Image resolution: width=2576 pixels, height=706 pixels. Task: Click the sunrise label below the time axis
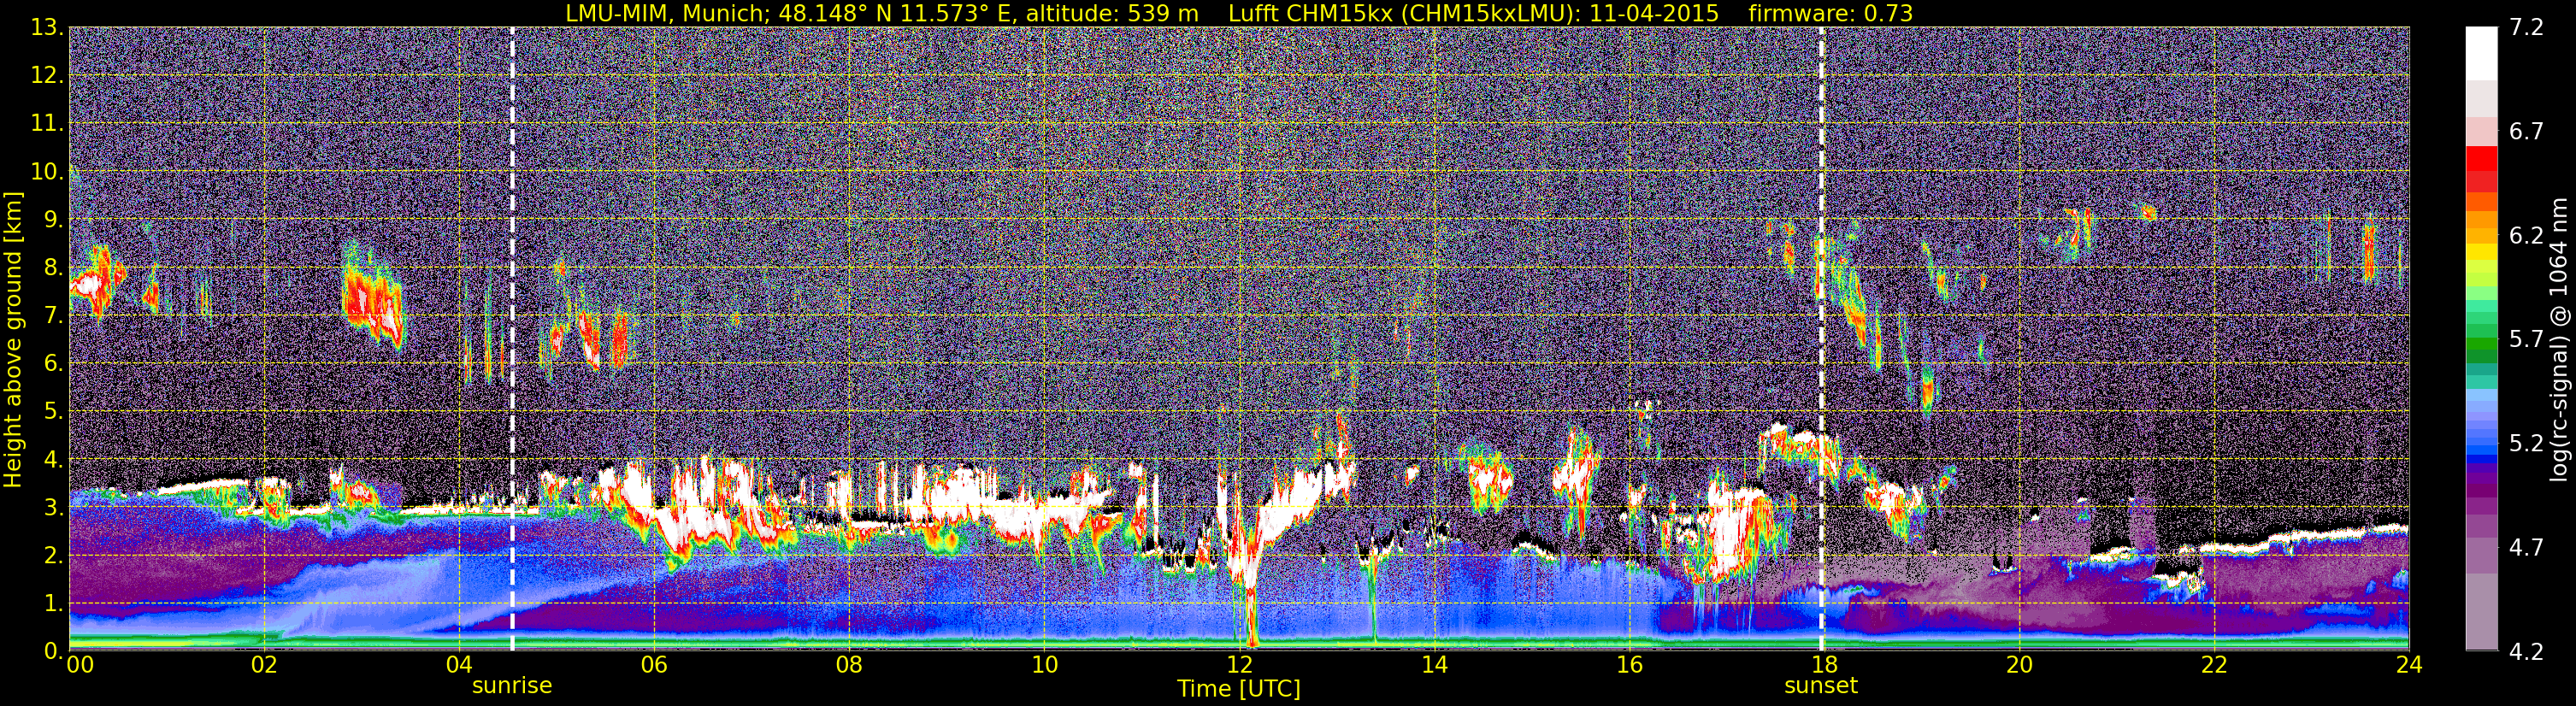click(x=512, y=686)
